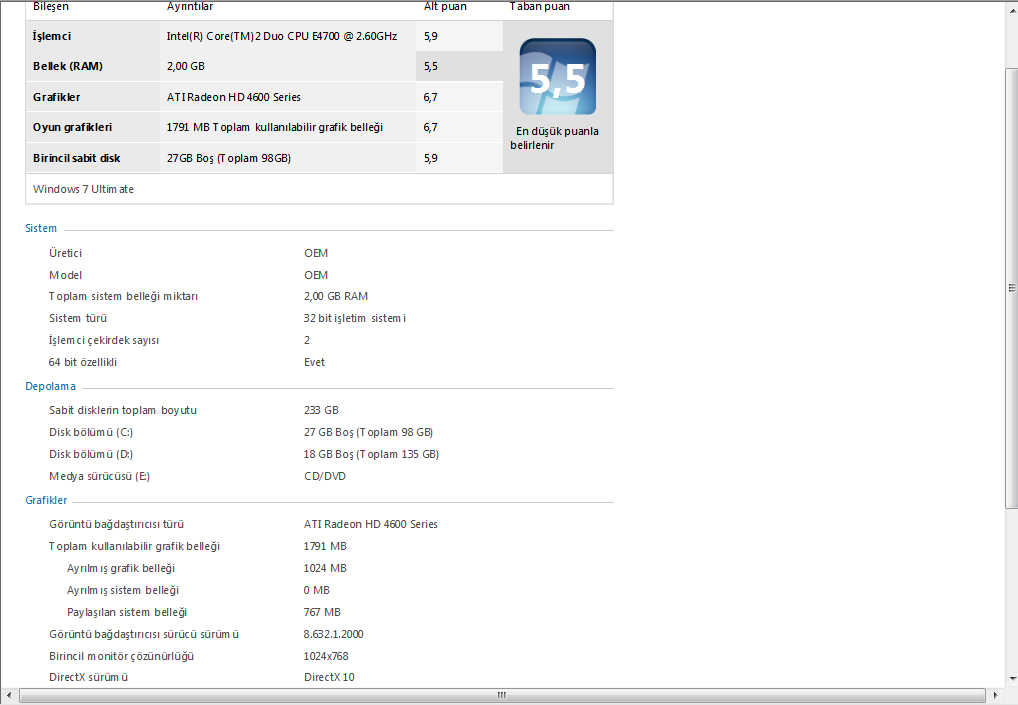Click "1791 MB Toplam kullanılabilir grafik belleği" table cell
The width and height of the screenshot is (1018, 705).
[275, 127]
